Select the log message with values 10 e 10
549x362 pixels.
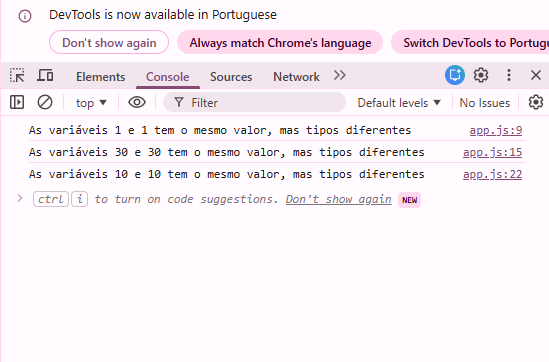227,174
